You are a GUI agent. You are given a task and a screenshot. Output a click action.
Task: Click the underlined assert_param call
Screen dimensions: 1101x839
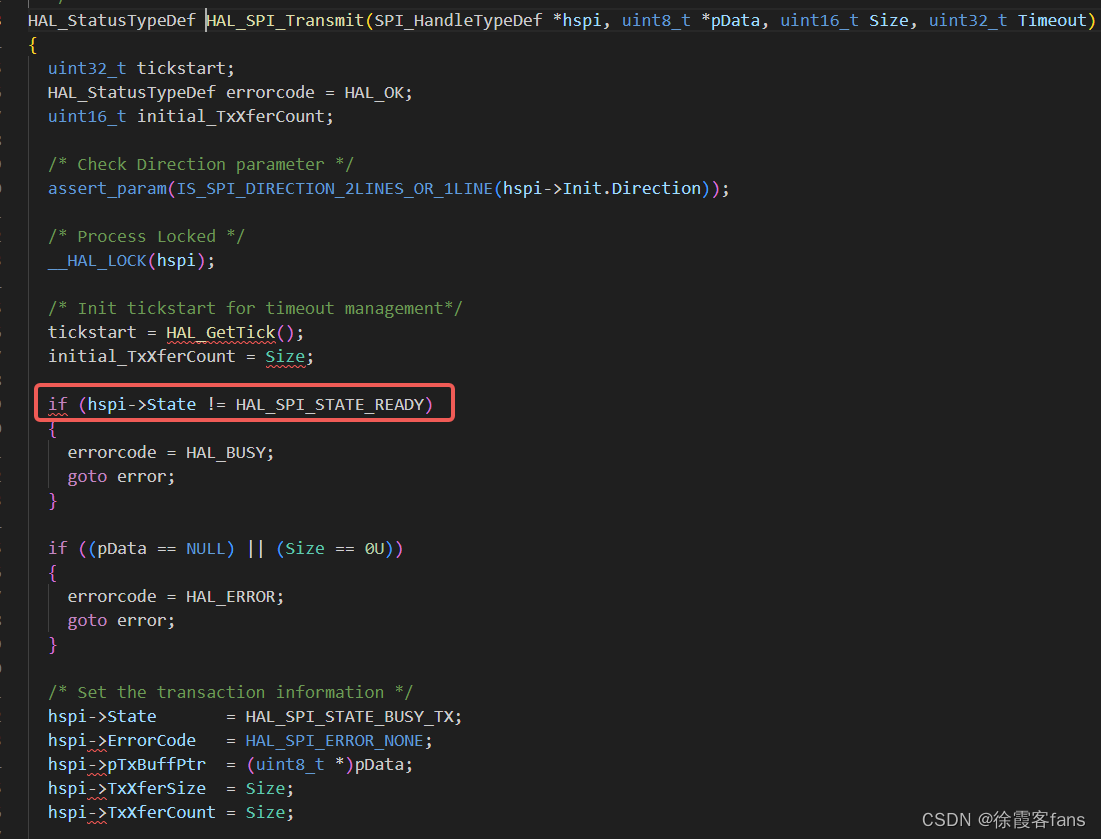click(105, 188)
